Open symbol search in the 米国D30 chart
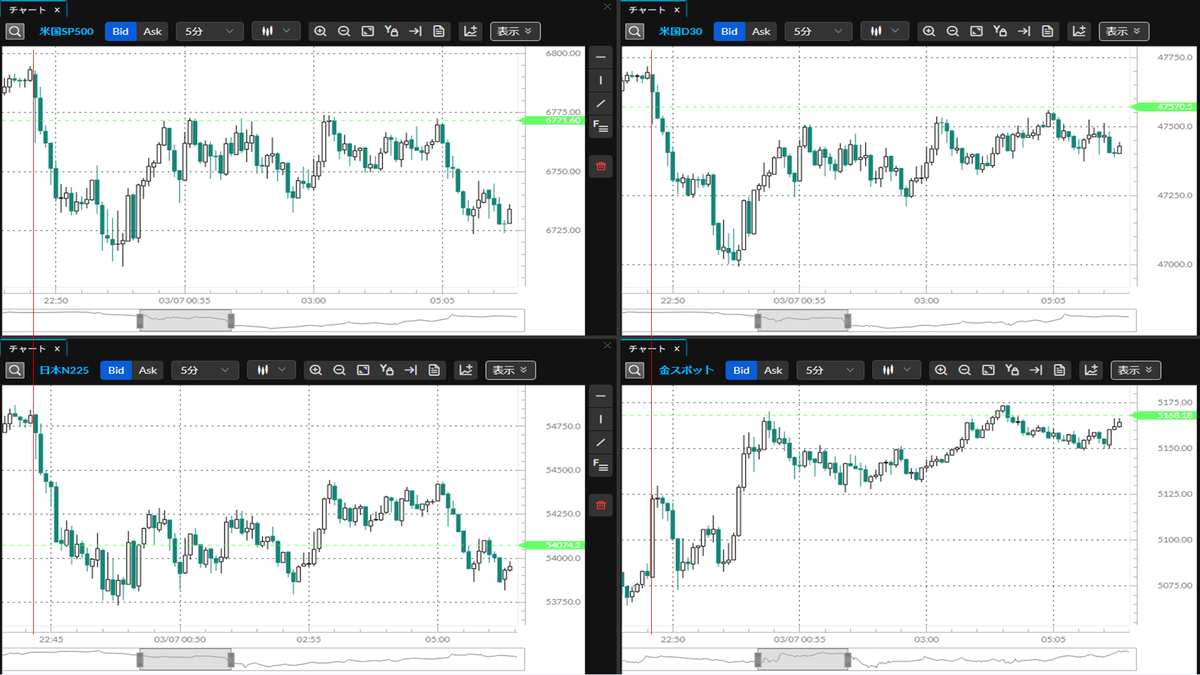1200x675 pixels. 634,31
